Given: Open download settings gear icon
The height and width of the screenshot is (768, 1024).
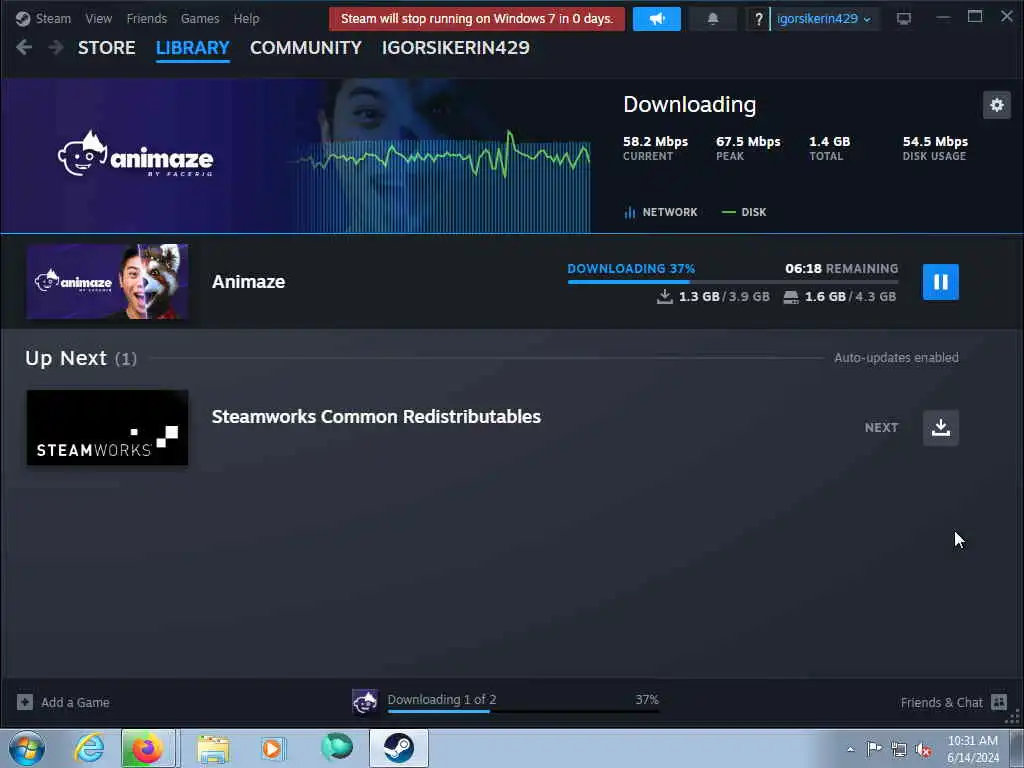Looking at the screenshot, I should 997,105.
